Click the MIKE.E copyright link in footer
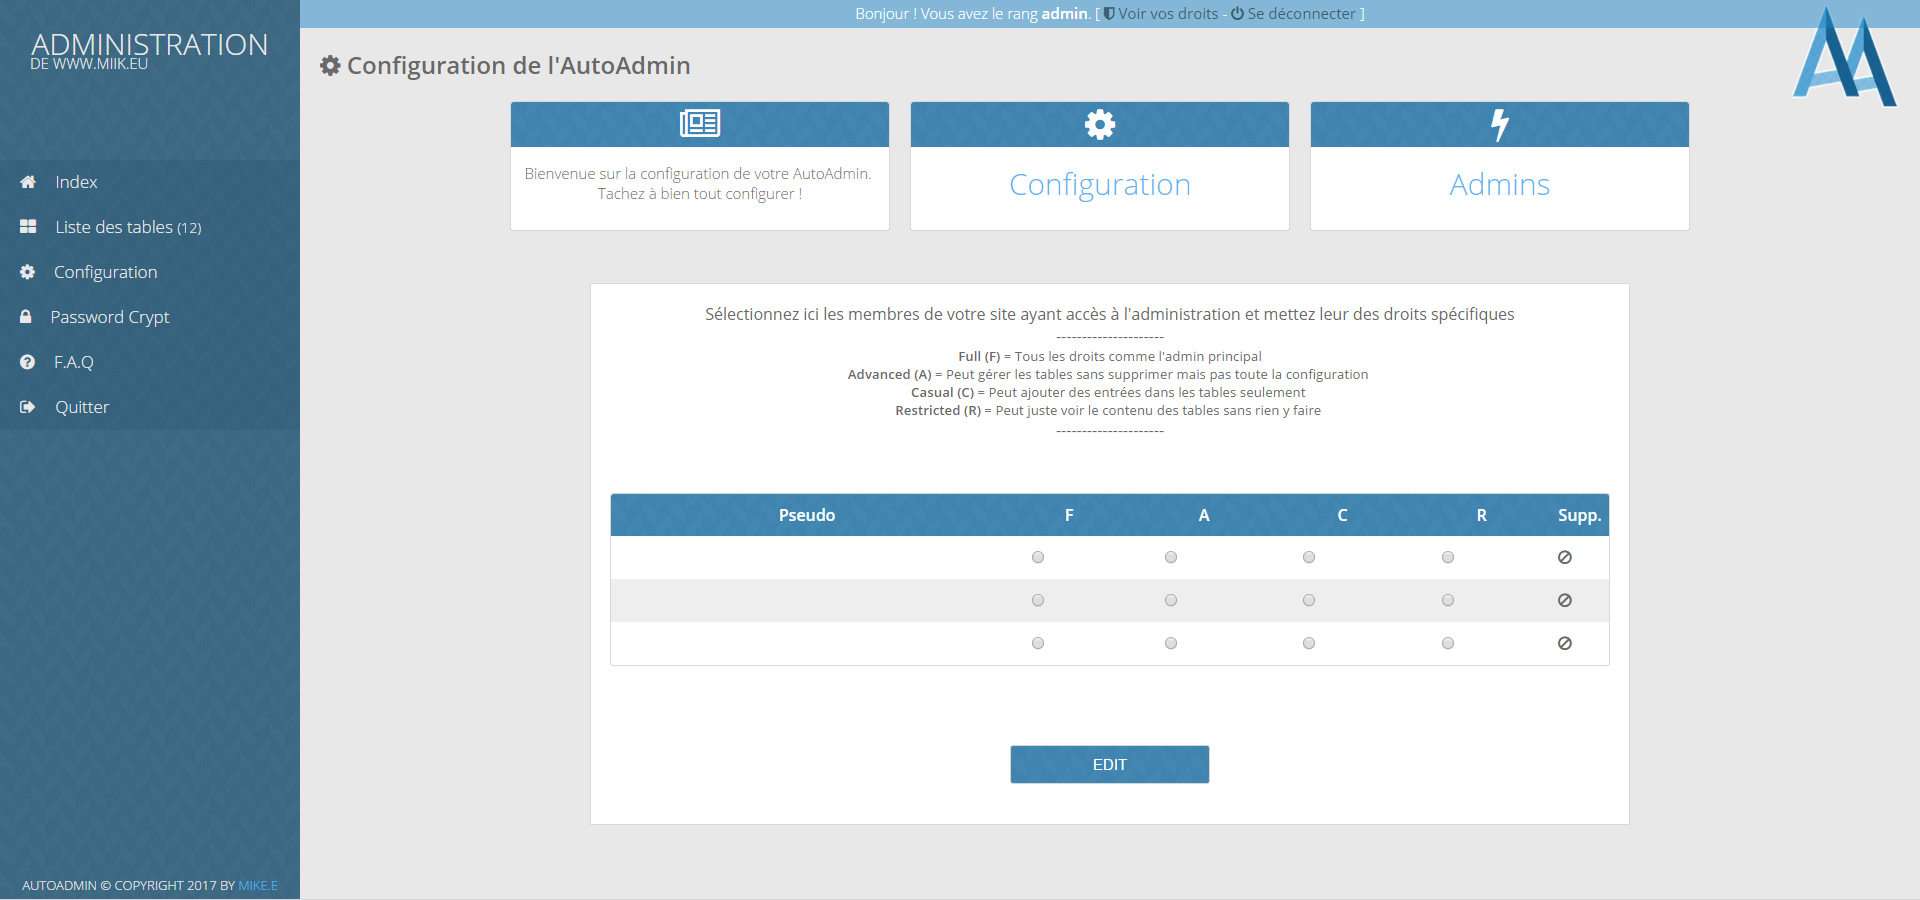Viewport: 1920px width, 900px height. click(x=258, y=886)
